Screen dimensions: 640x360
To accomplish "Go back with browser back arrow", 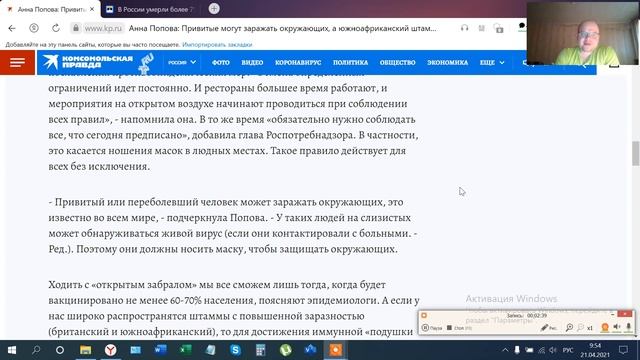I will [12, 28].
